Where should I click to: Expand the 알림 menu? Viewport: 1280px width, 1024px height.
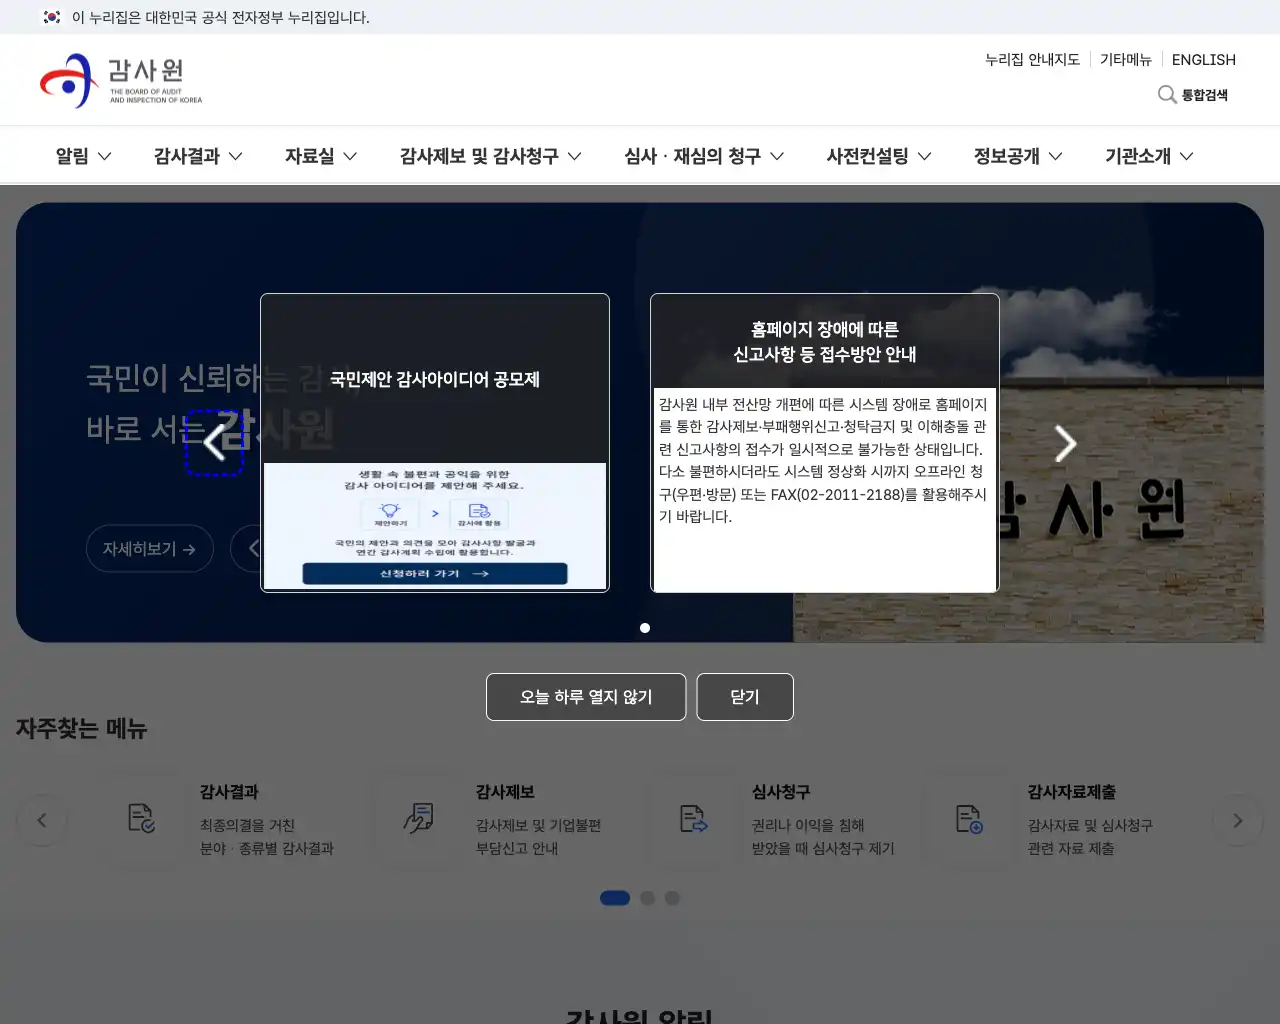[84, 156]
